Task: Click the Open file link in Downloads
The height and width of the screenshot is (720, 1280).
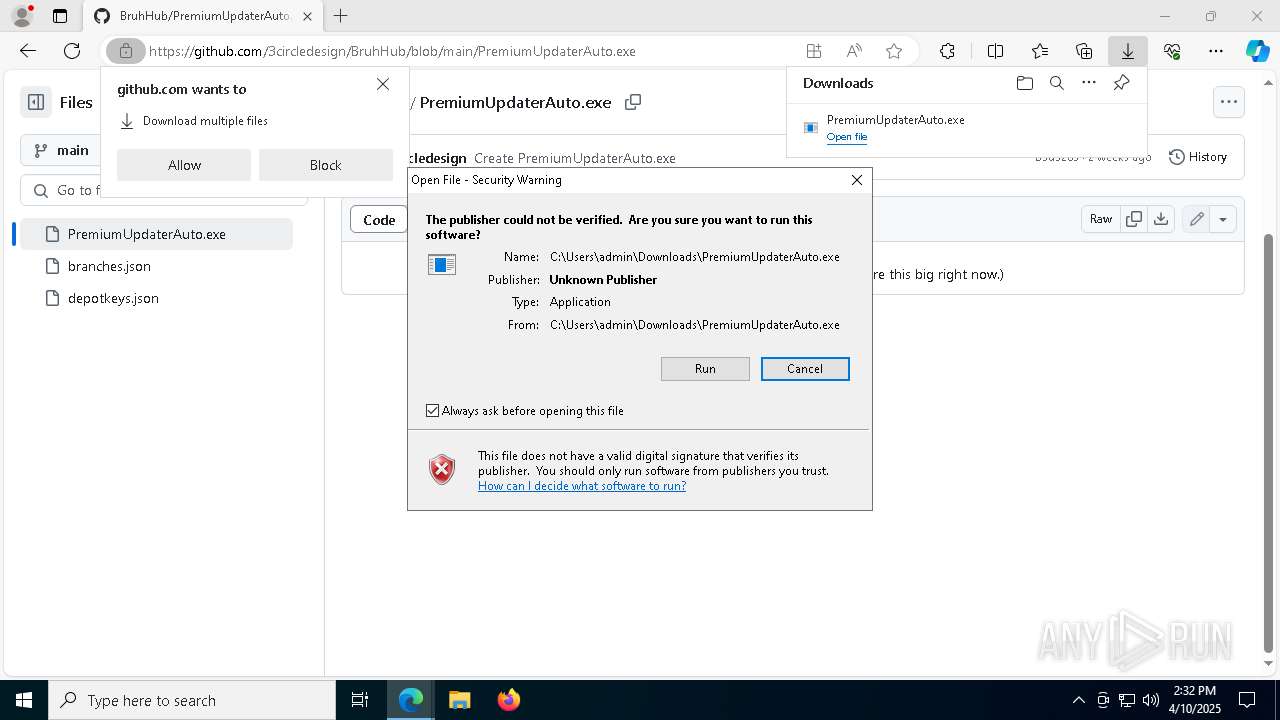Action: point(847,137)
